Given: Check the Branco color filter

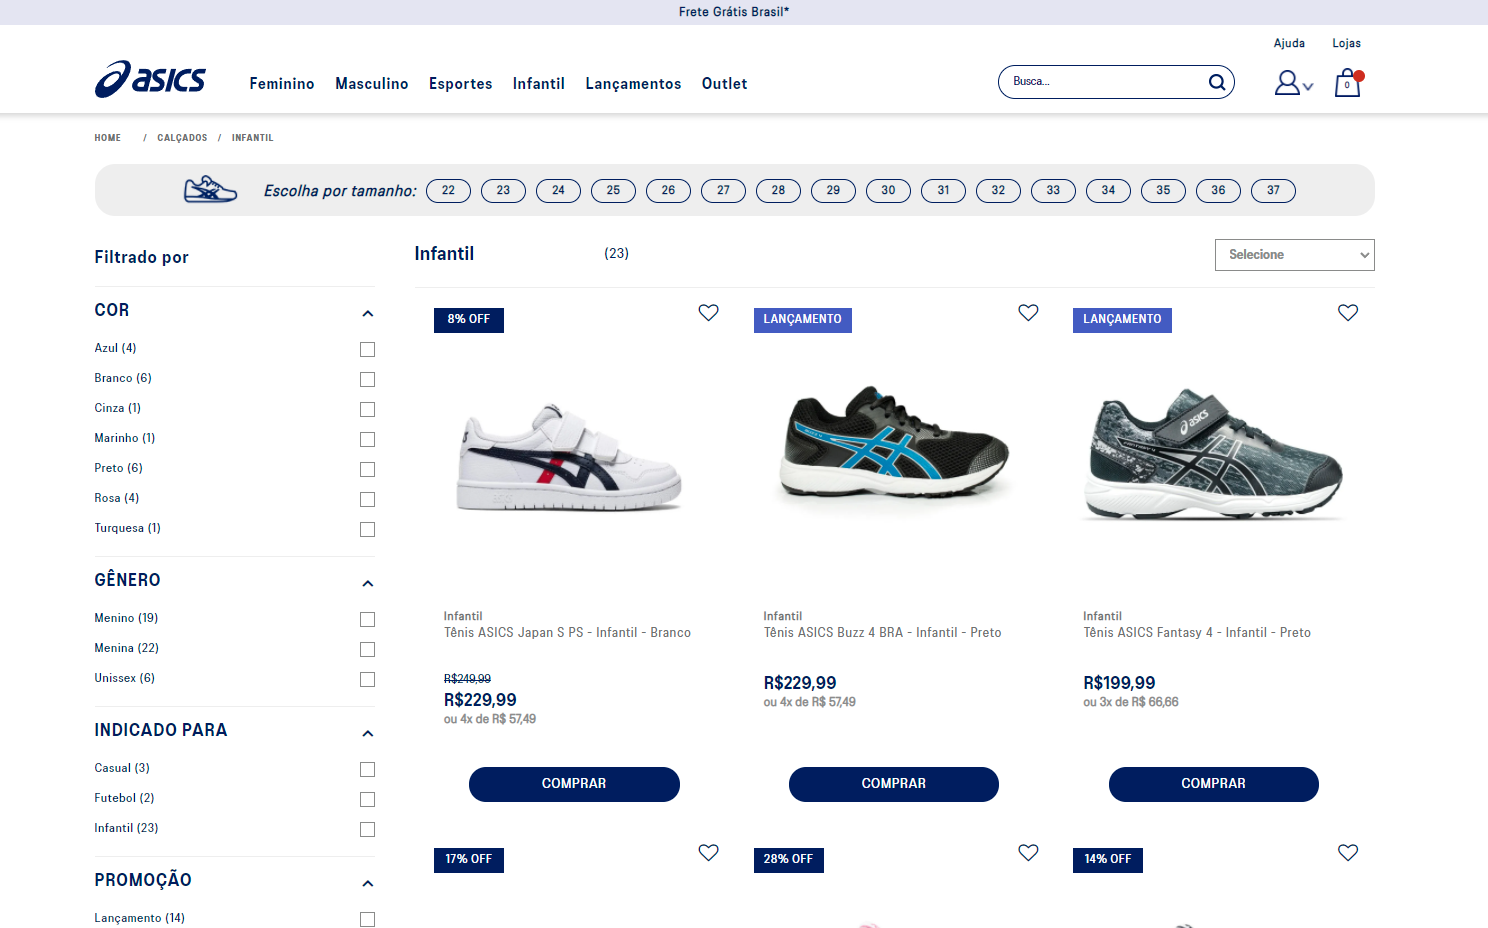Looking at the screenshot, I should point(367,379).
